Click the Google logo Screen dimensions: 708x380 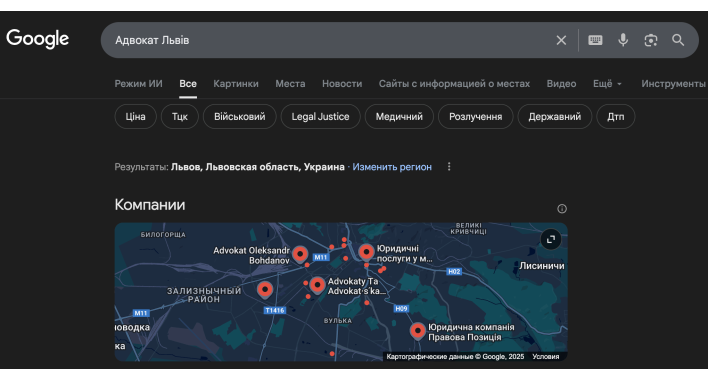(x=37, y=39)
